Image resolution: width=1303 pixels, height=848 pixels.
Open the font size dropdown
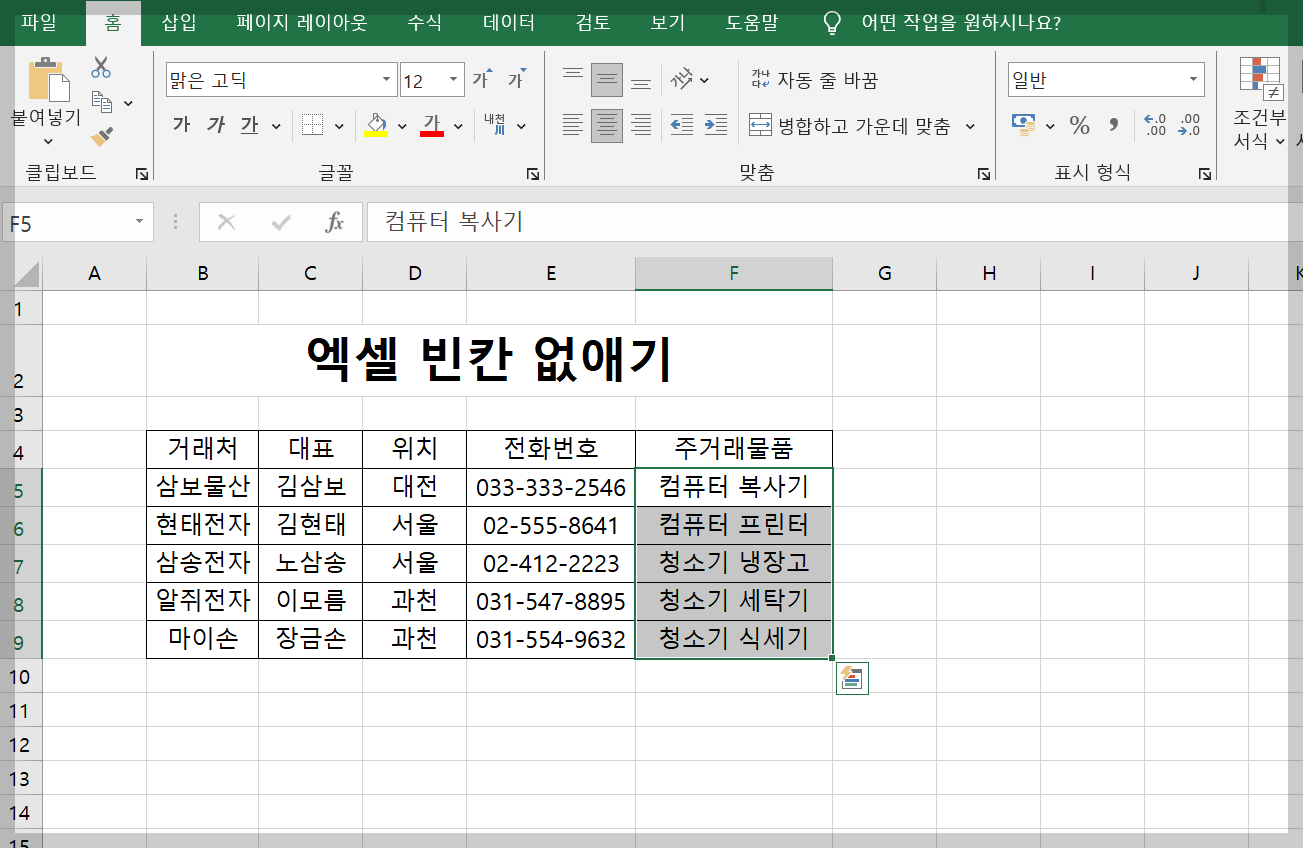point(452,78)
